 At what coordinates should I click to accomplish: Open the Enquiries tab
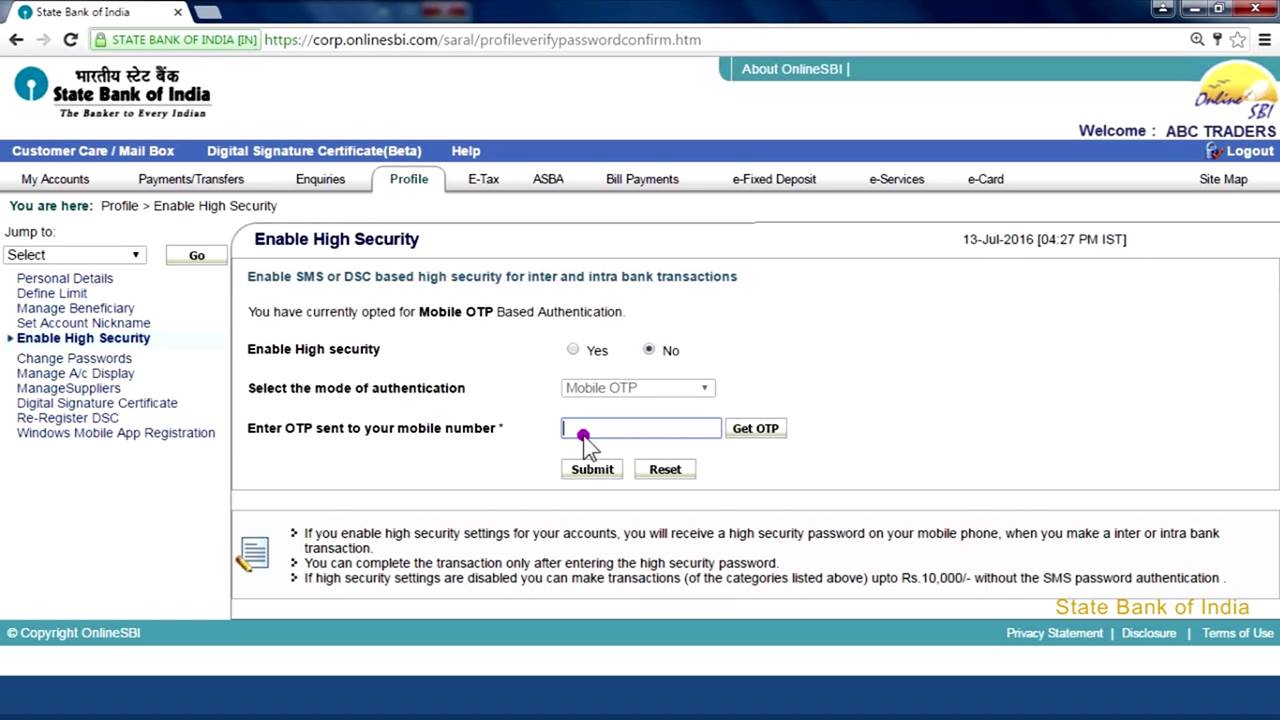[320, 179]
